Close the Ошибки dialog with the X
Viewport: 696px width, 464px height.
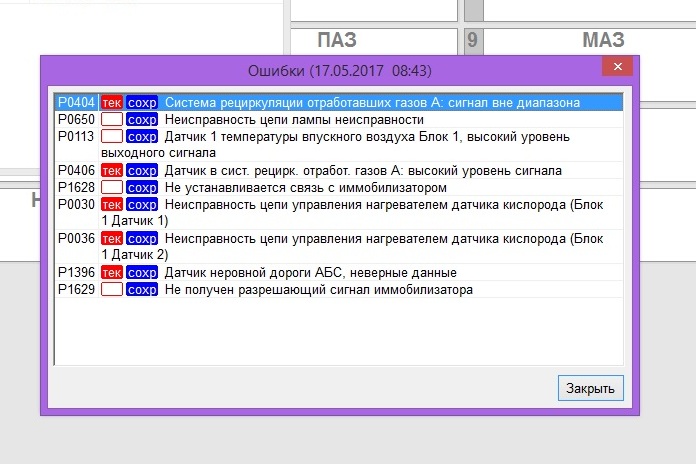[618, 67]
